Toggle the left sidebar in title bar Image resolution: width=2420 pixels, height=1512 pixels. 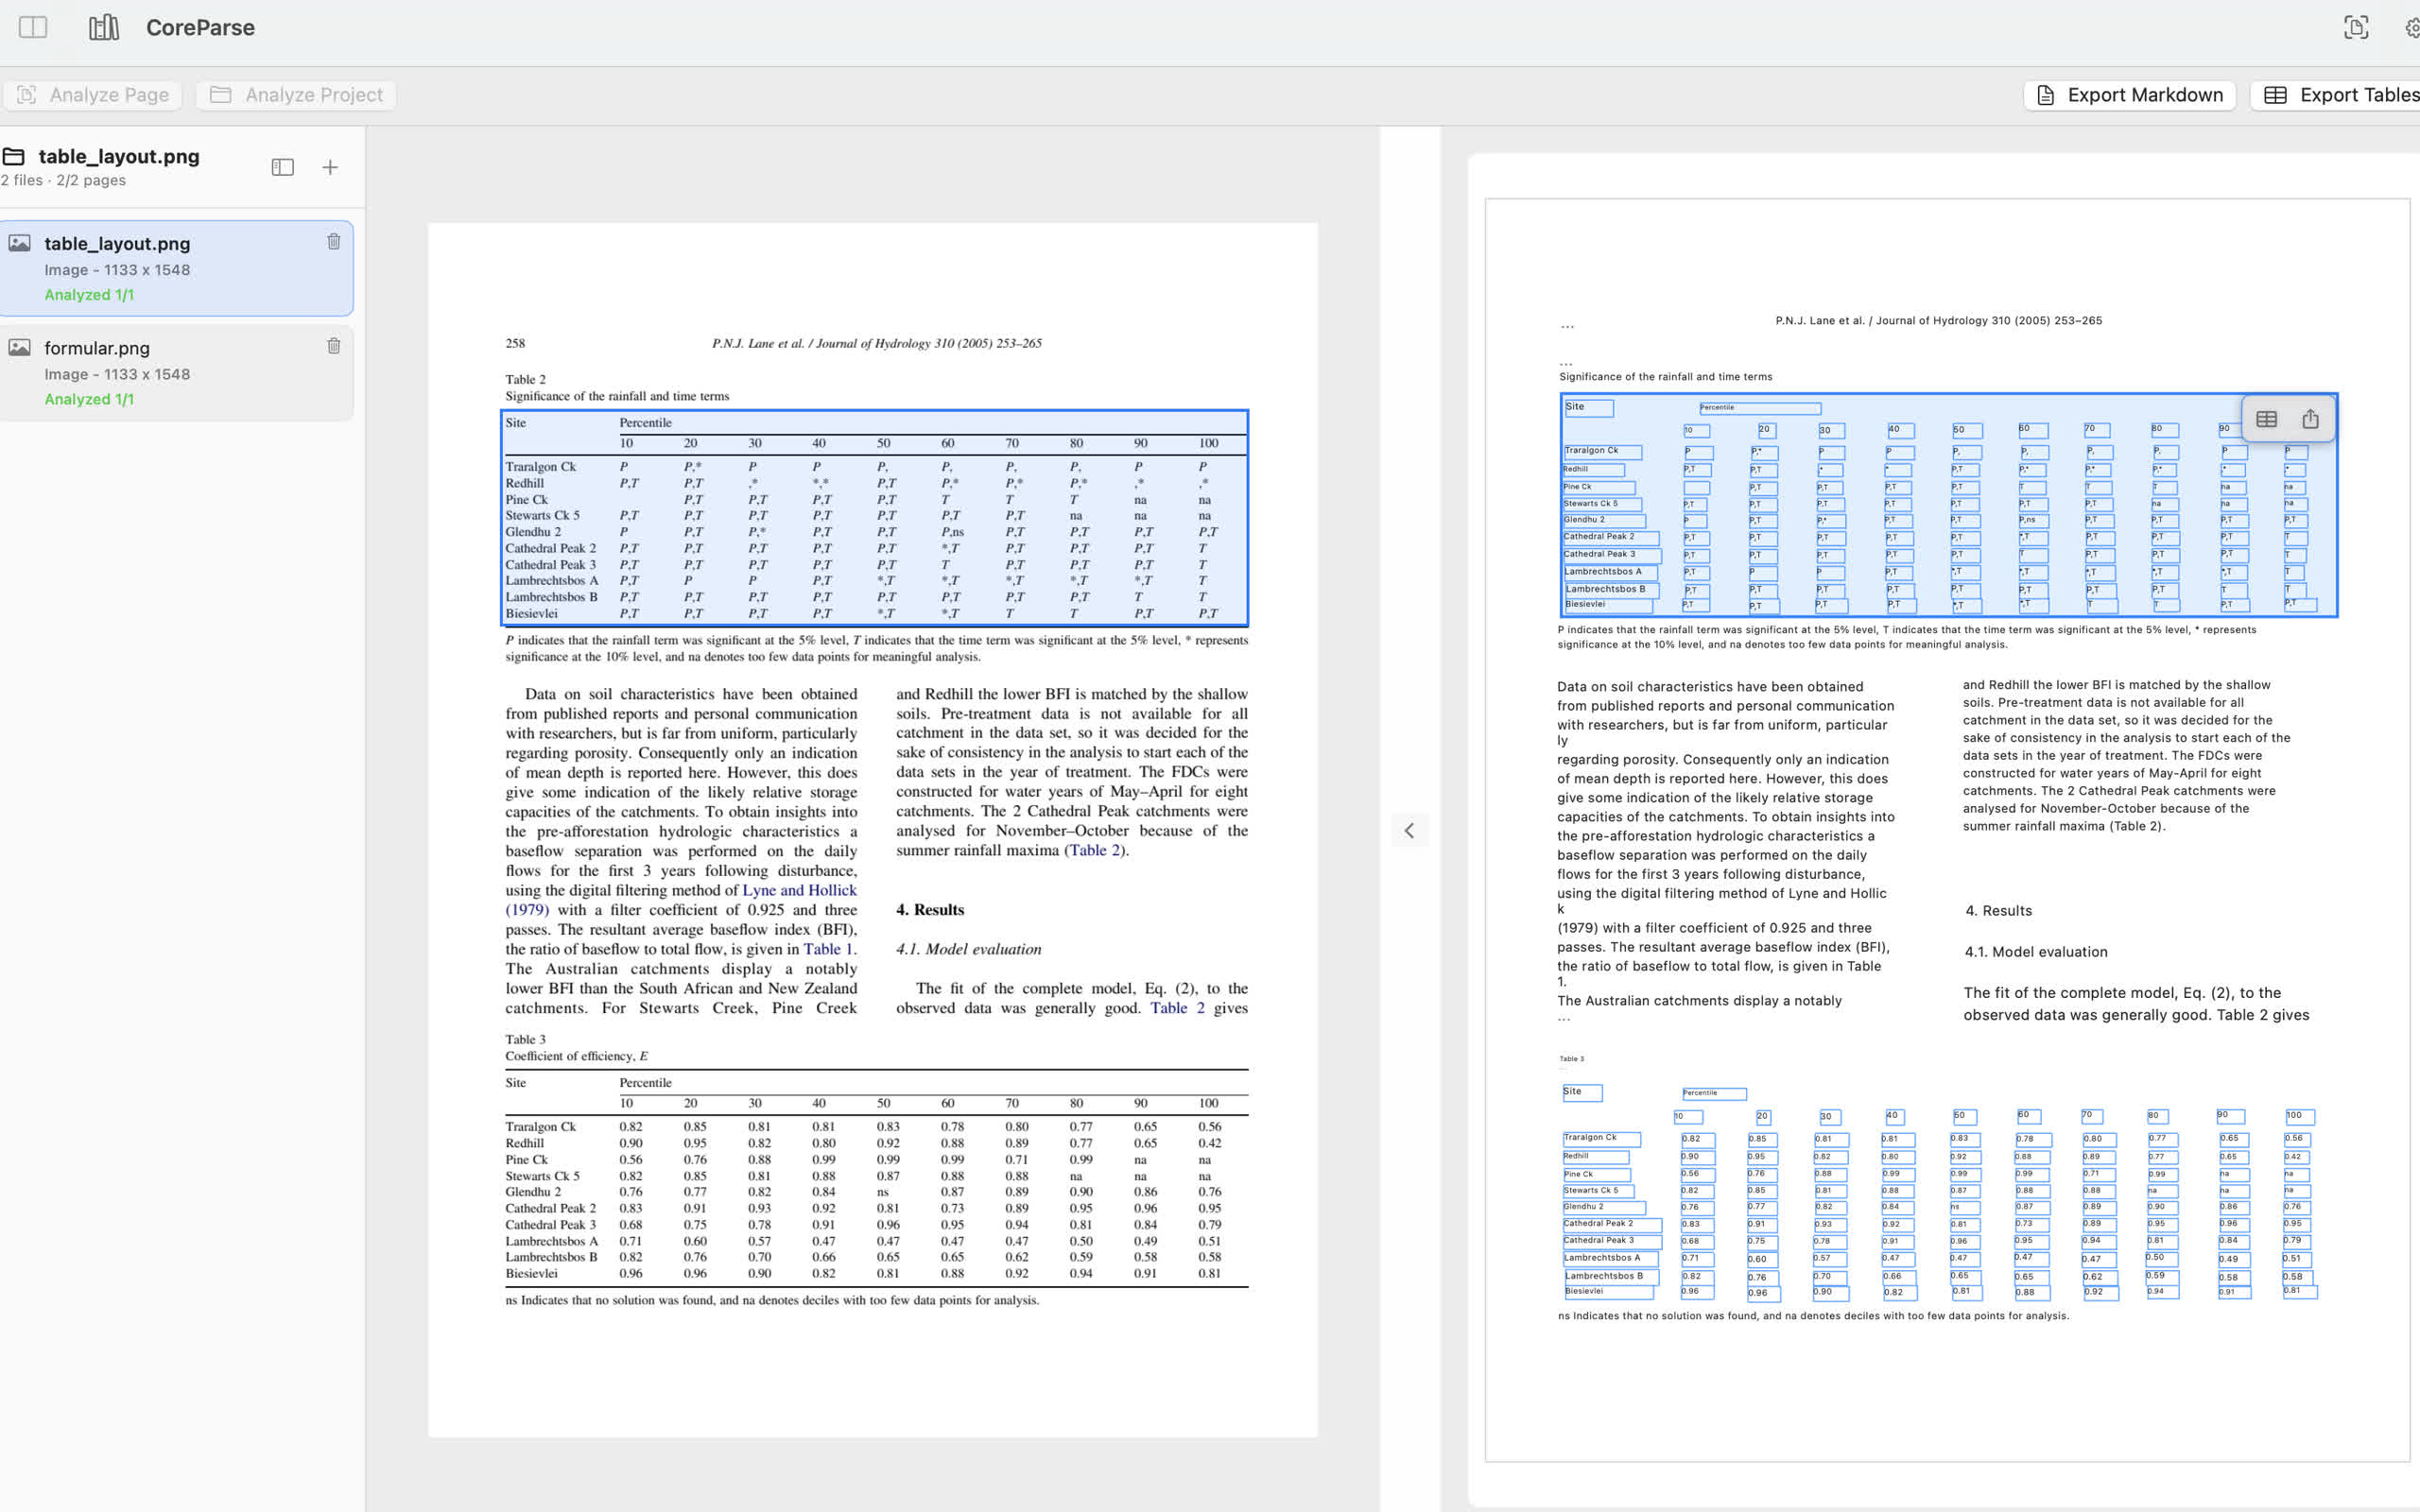click(33, 27)
